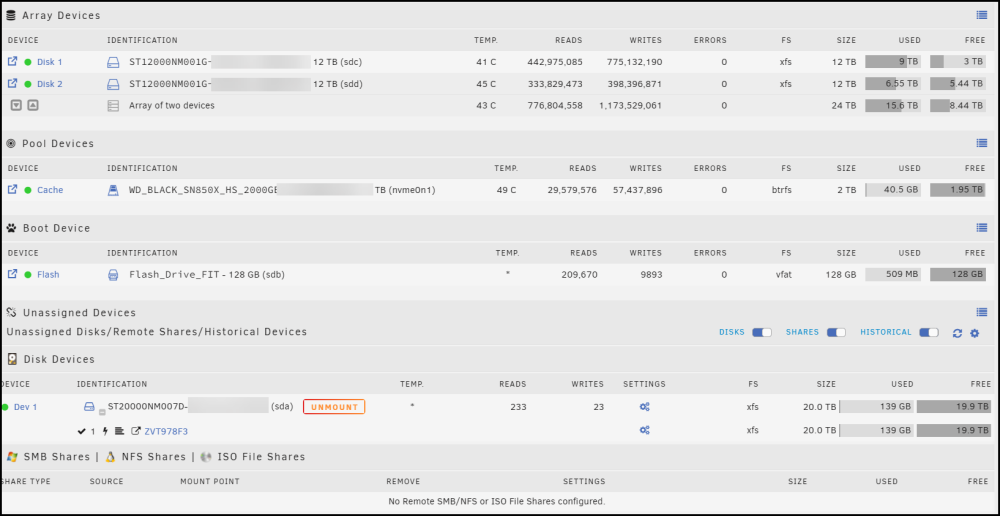The image size is (1000, 516).
Task: Select the NFS Shares heading
Action: tap(153, 457)
